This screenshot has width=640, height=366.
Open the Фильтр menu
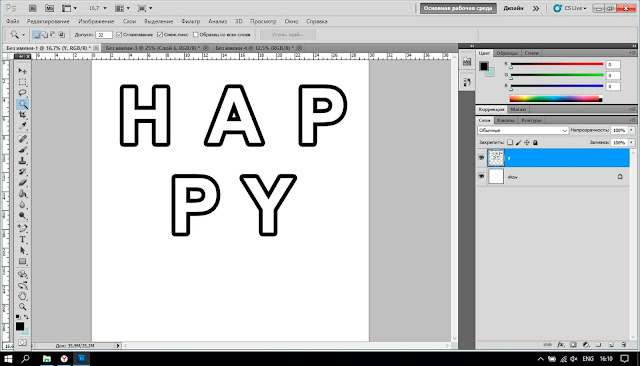click(191, 21)
